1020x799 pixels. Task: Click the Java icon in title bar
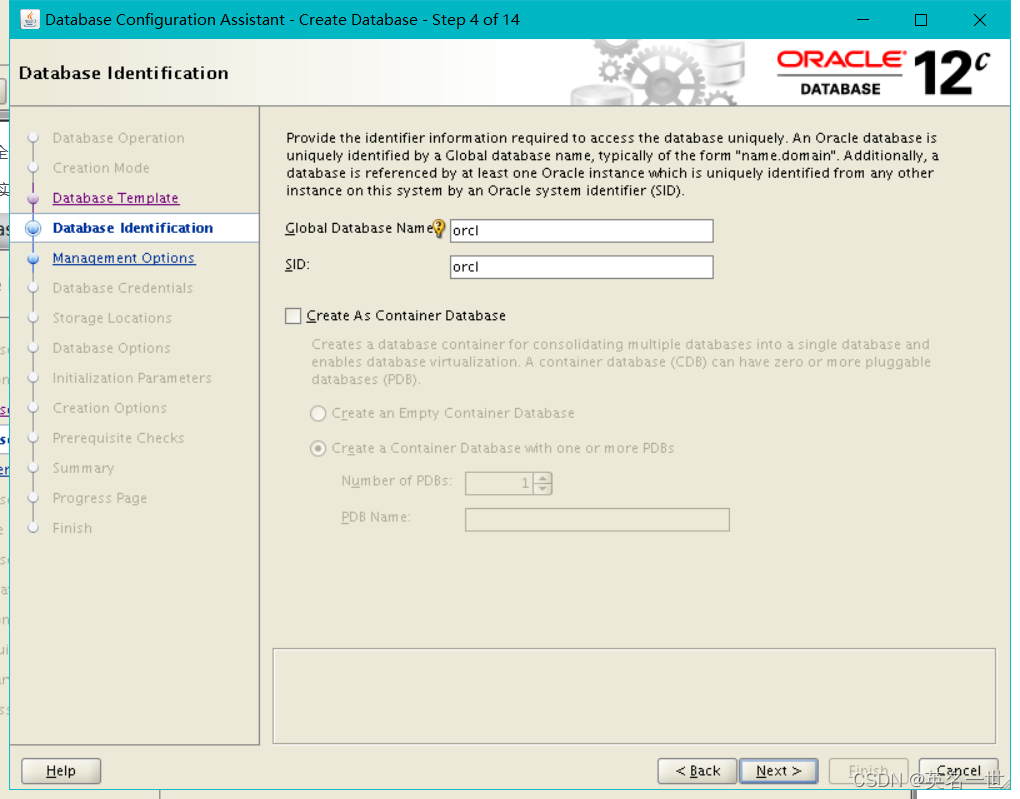coord(29,20)
